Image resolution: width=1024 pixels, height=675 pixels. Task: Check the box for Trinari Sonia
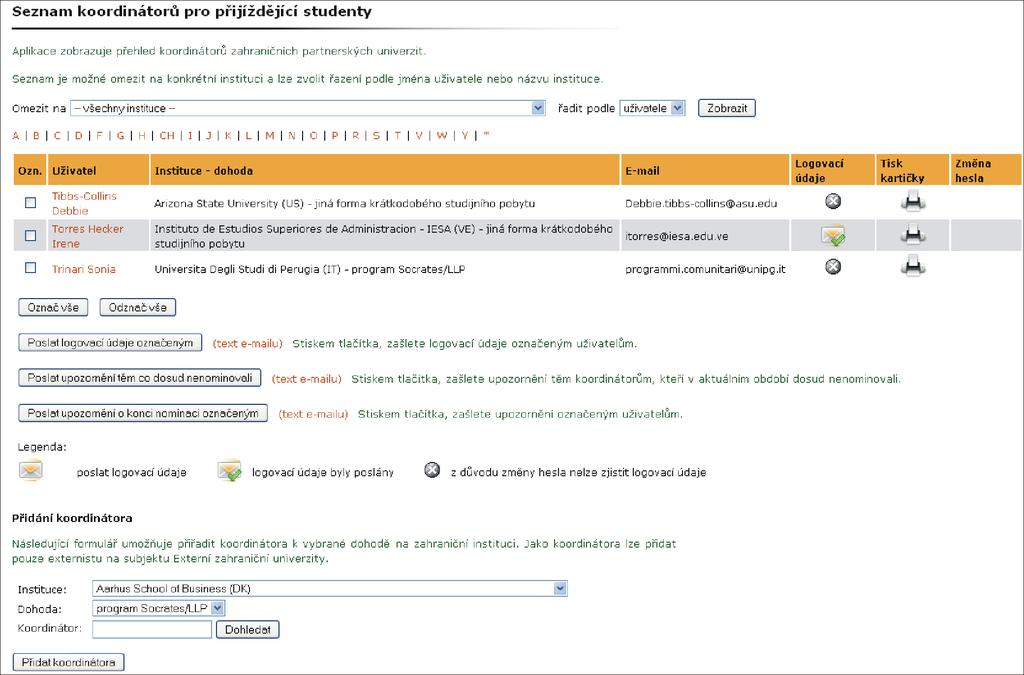[30, 268]
